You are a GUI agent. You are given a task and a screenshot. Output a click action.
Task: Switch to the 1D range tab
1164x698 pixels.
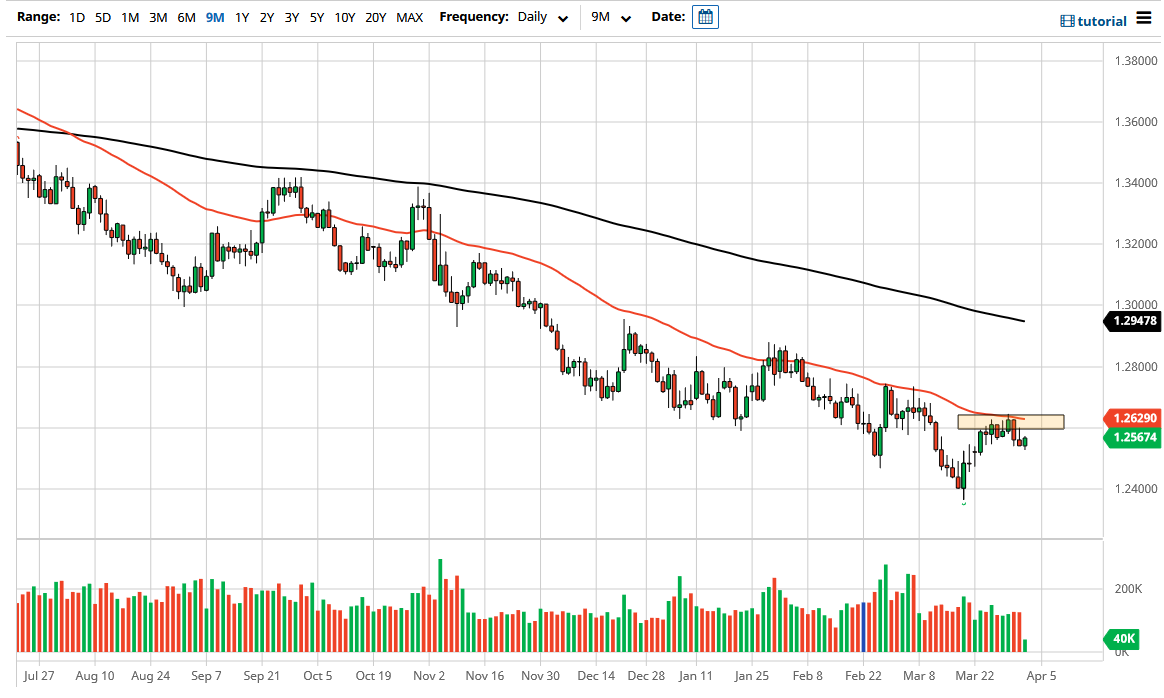pos(77,17)
